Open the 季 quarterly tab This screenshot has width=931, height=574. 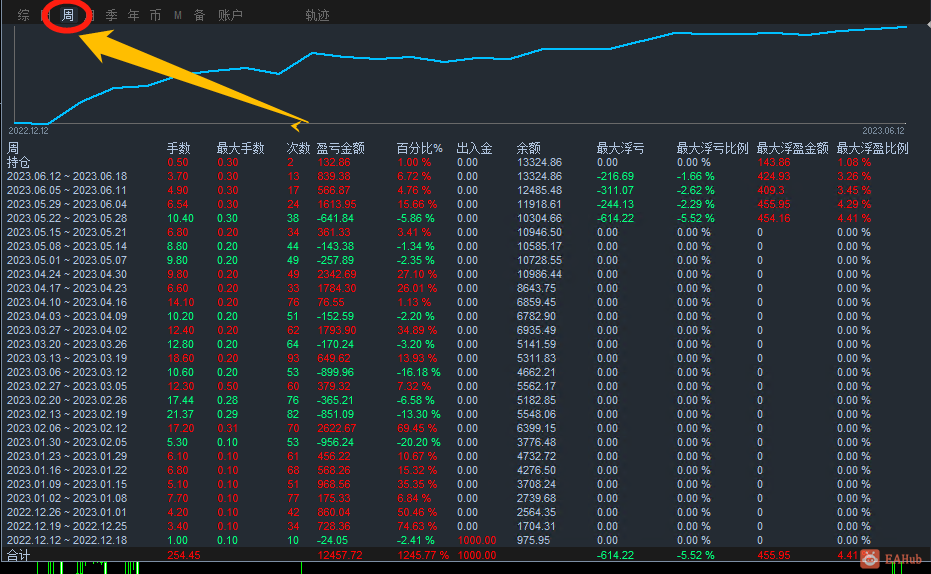[x=112, y=15]
